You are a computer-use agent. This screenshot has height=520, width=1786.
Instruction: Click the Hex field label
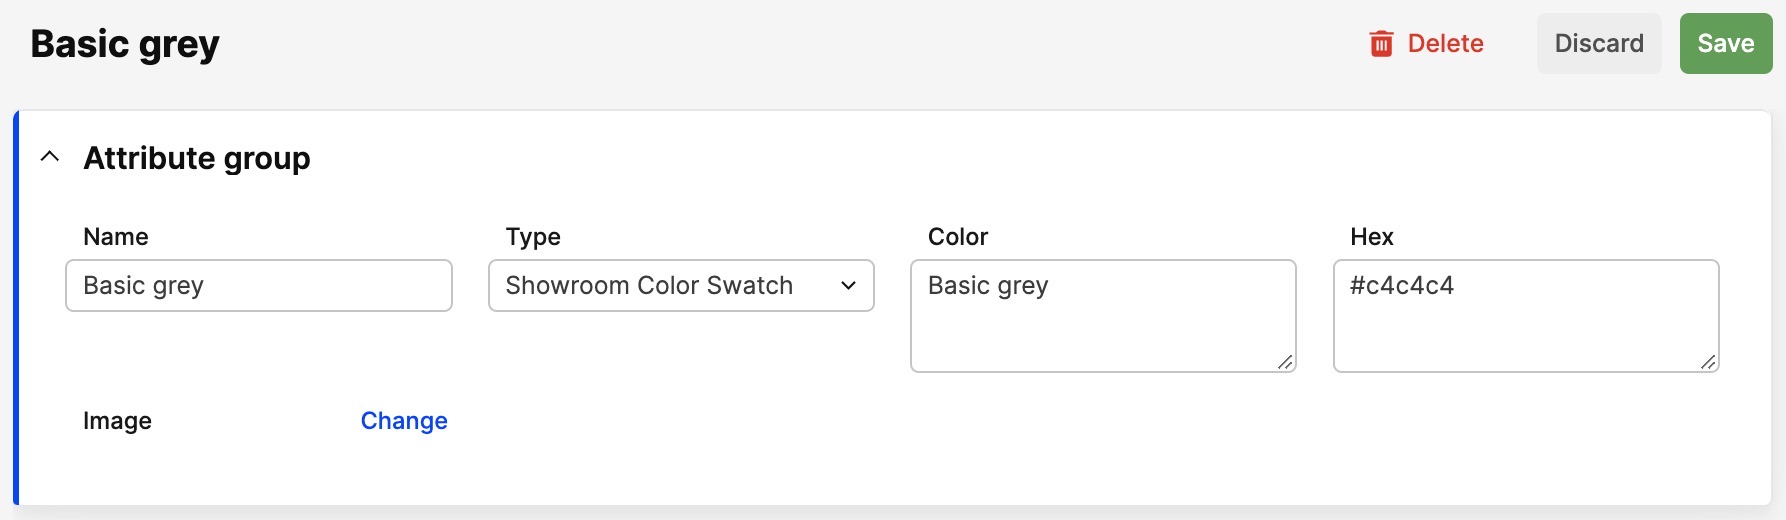pos(1372,237)
